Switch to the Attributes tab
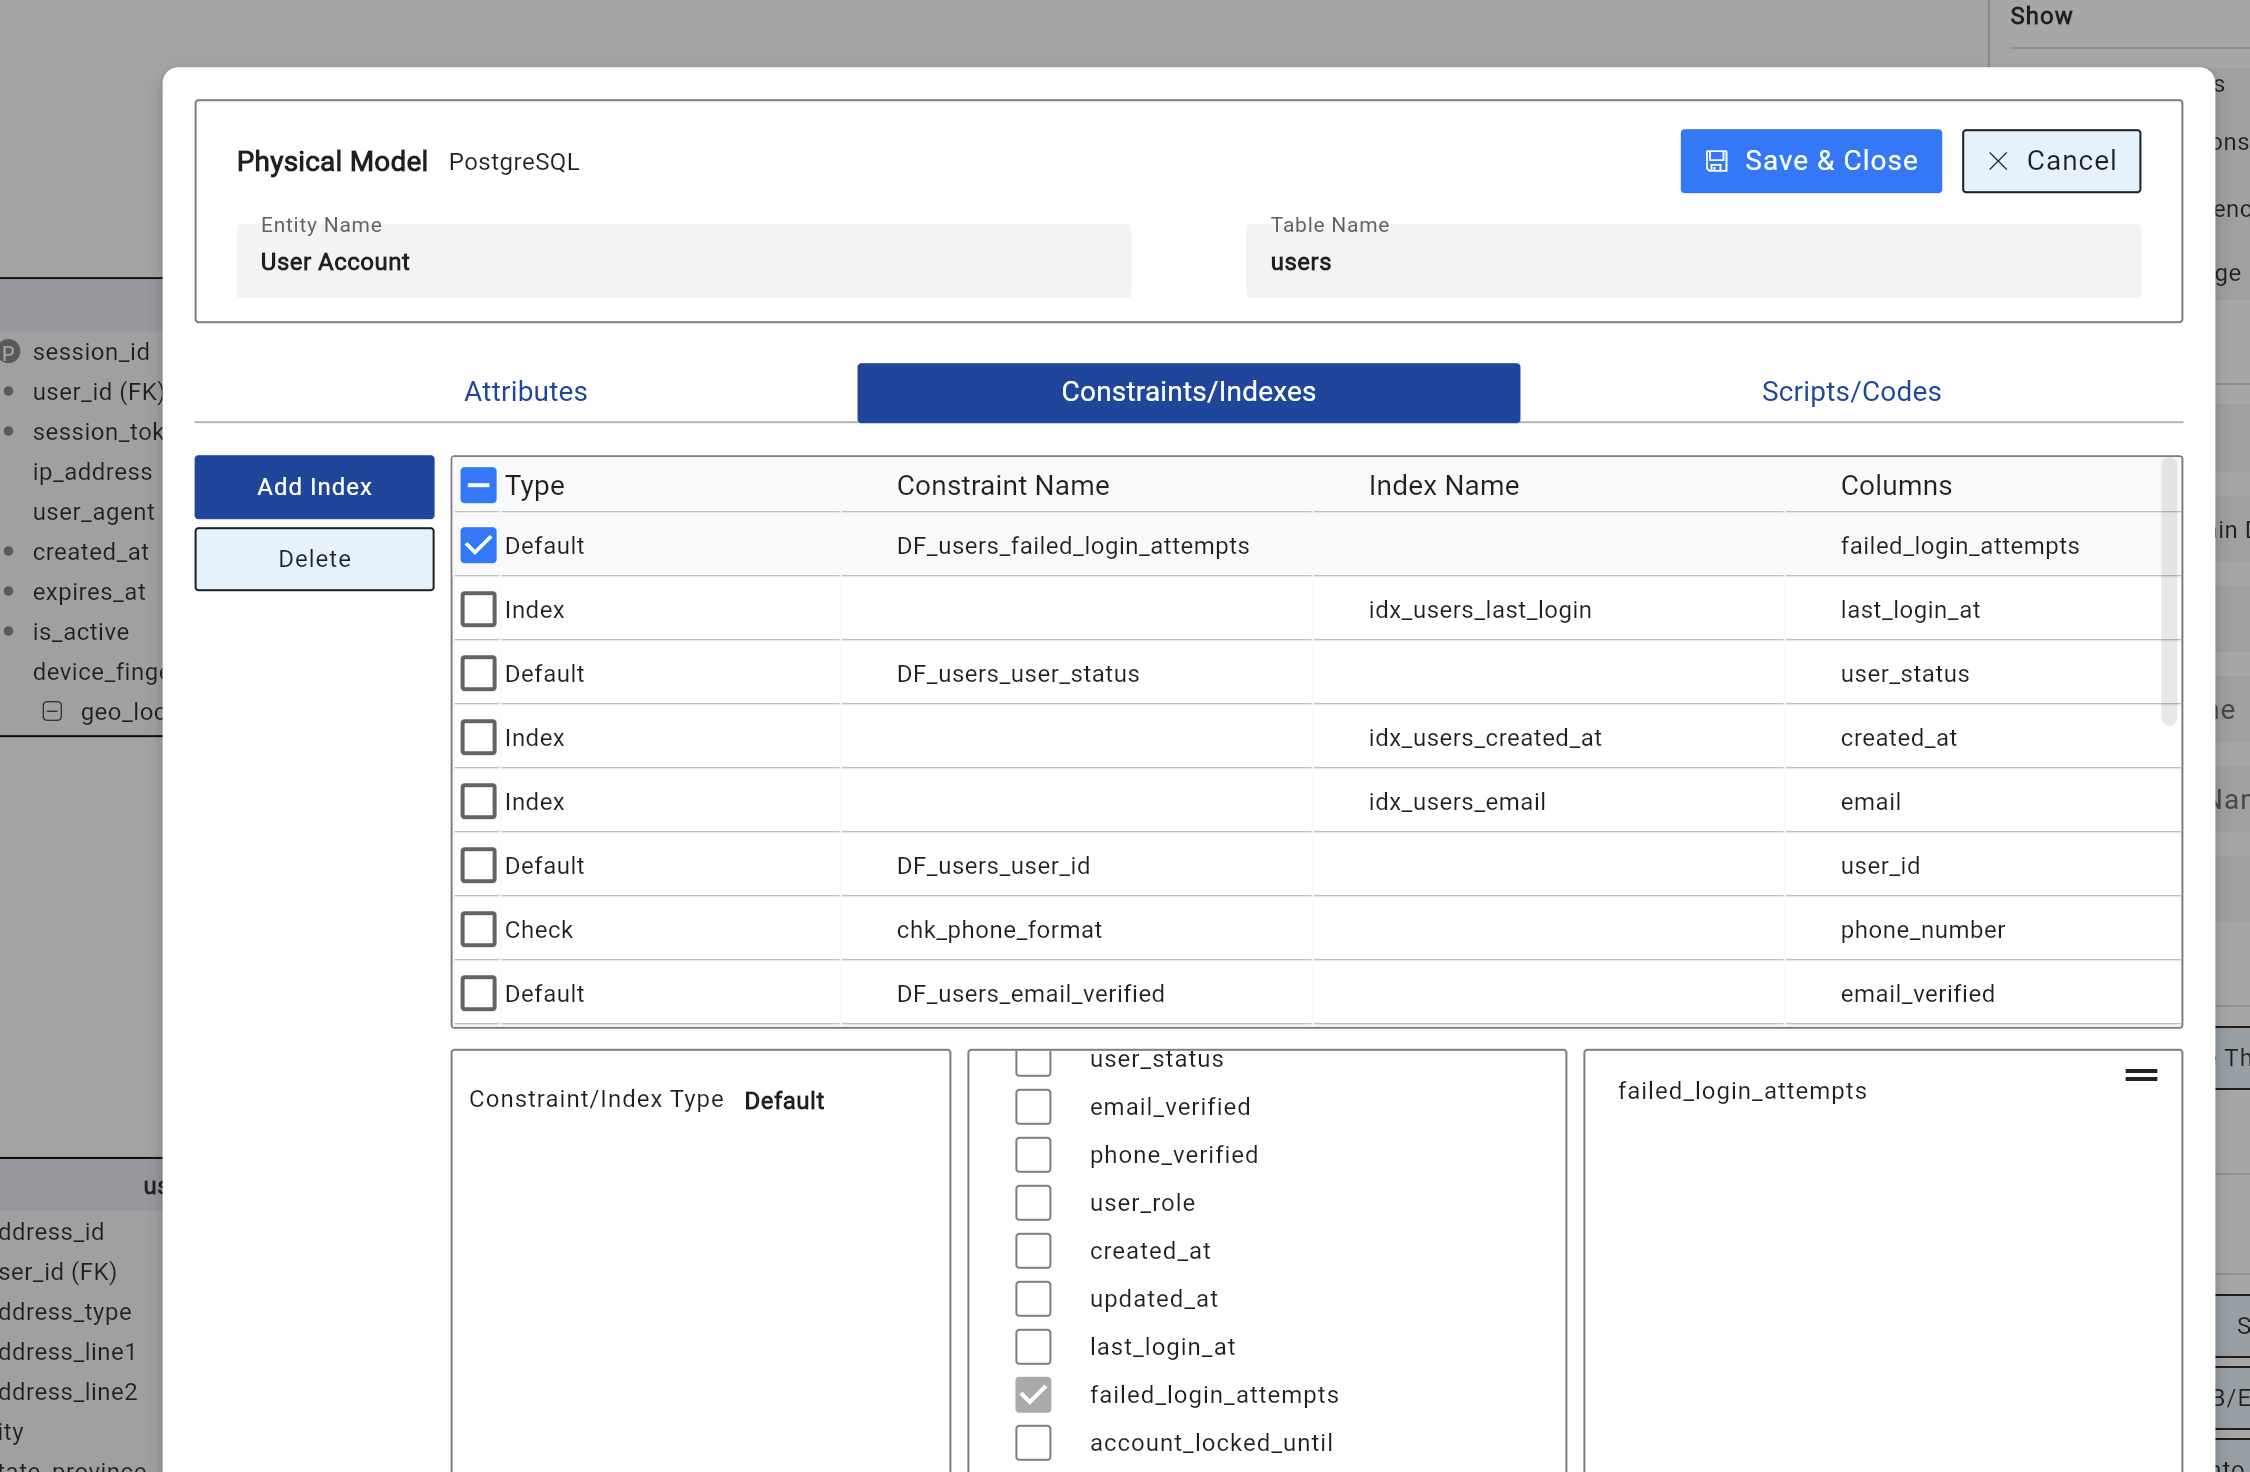This screenshot has width=2250, height=1472. 525,392
